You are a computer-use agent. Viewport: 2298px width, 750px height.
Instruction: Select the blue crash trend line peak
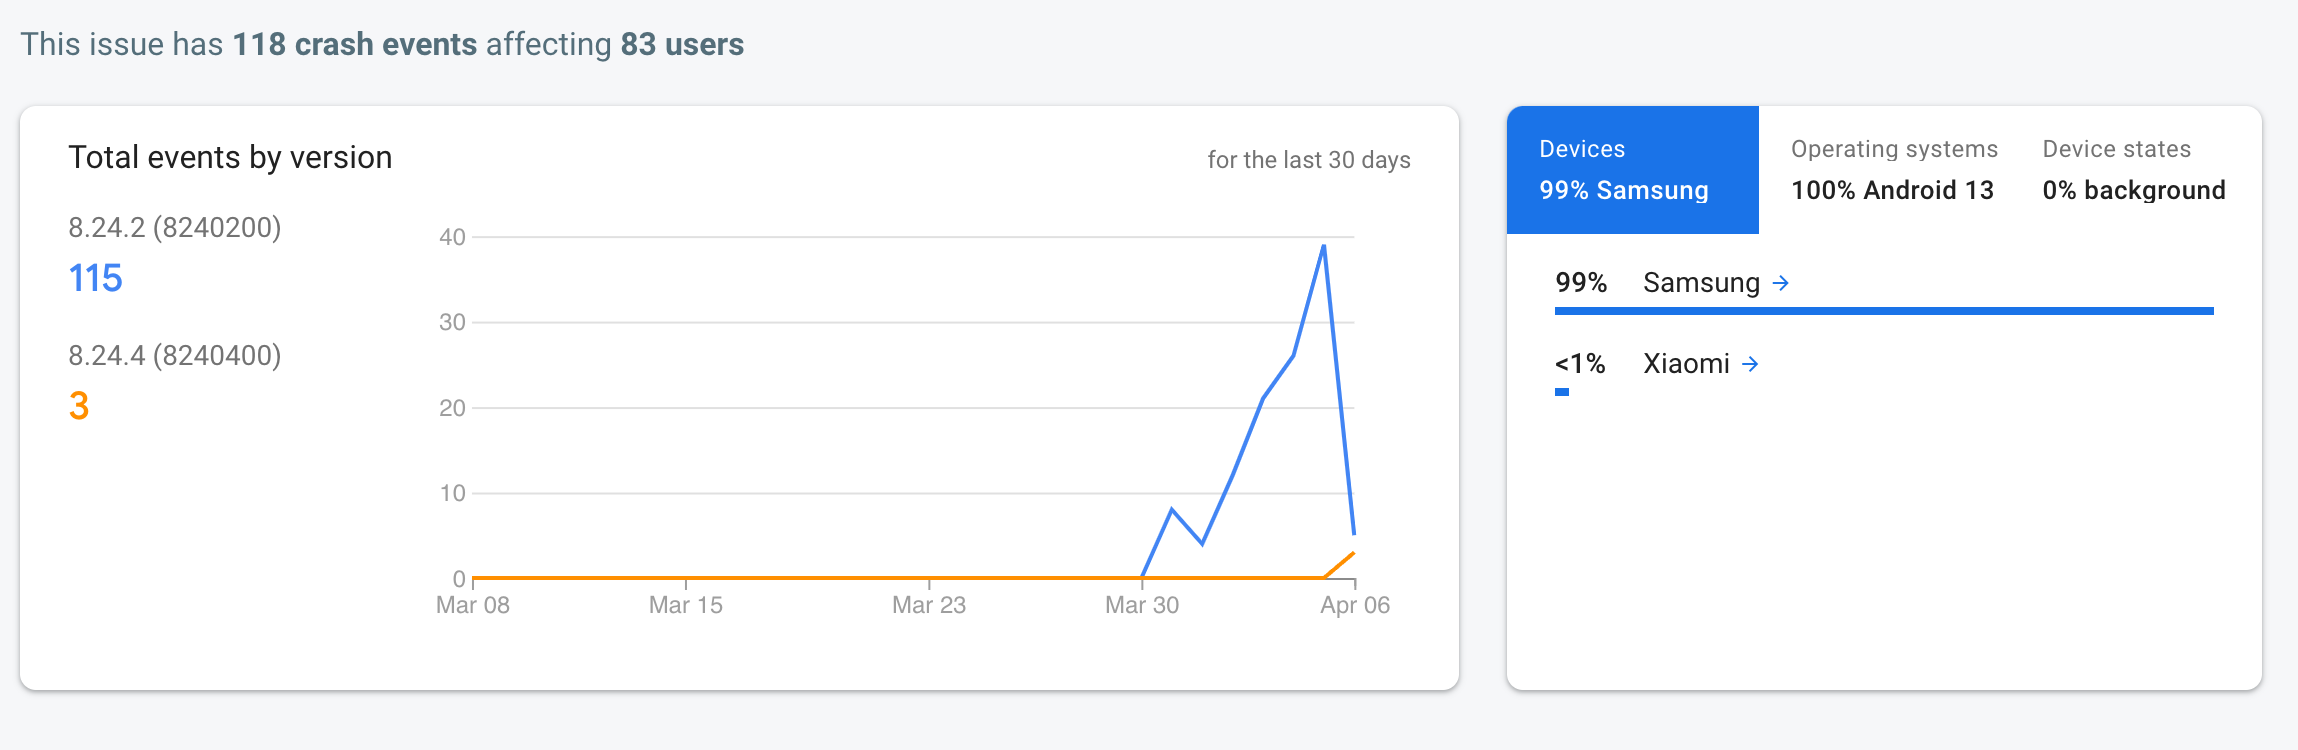[x=1323, y=244]
